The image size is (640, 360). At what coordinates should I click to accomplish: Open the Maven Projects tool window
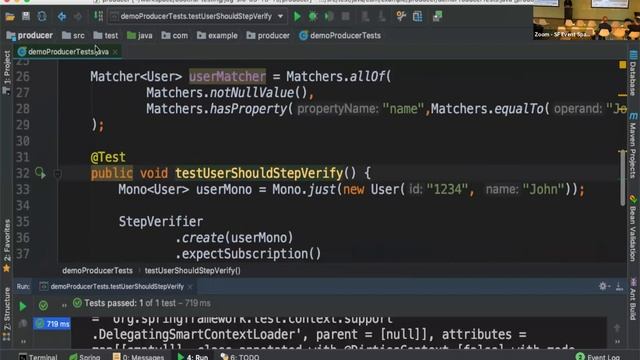point(633,145)
